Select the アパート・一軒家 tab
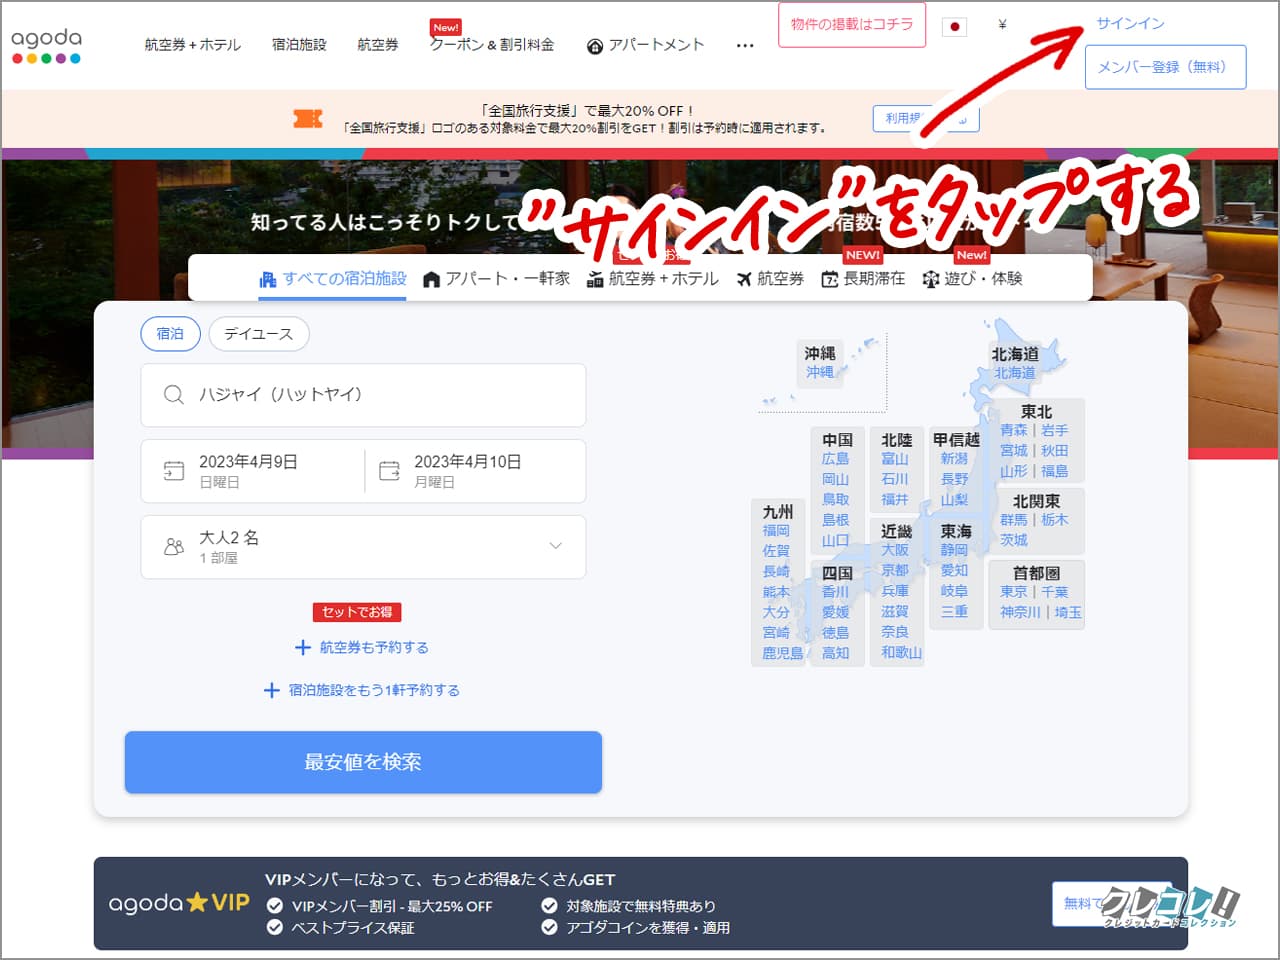 tap(496, 279)
